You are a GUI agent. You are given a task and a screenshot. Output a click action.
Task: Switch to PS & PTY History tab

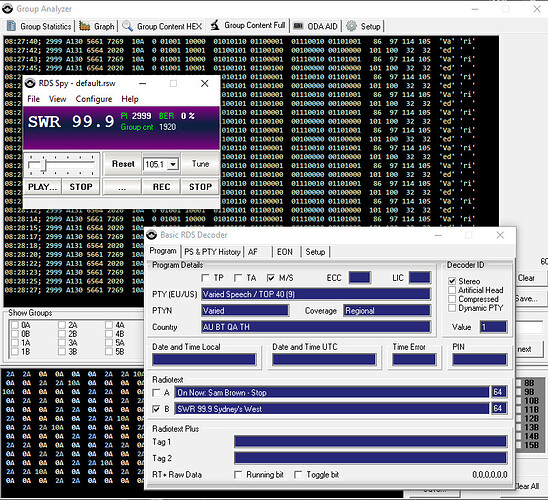212,252
